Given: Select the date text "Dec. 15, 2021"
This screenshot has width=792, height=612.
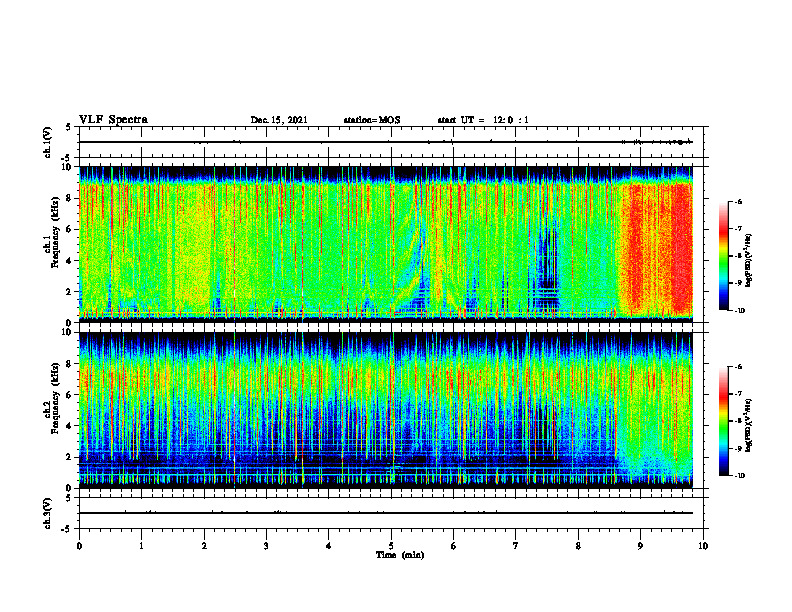Looking at the screenshot, I should click(279, 120).
